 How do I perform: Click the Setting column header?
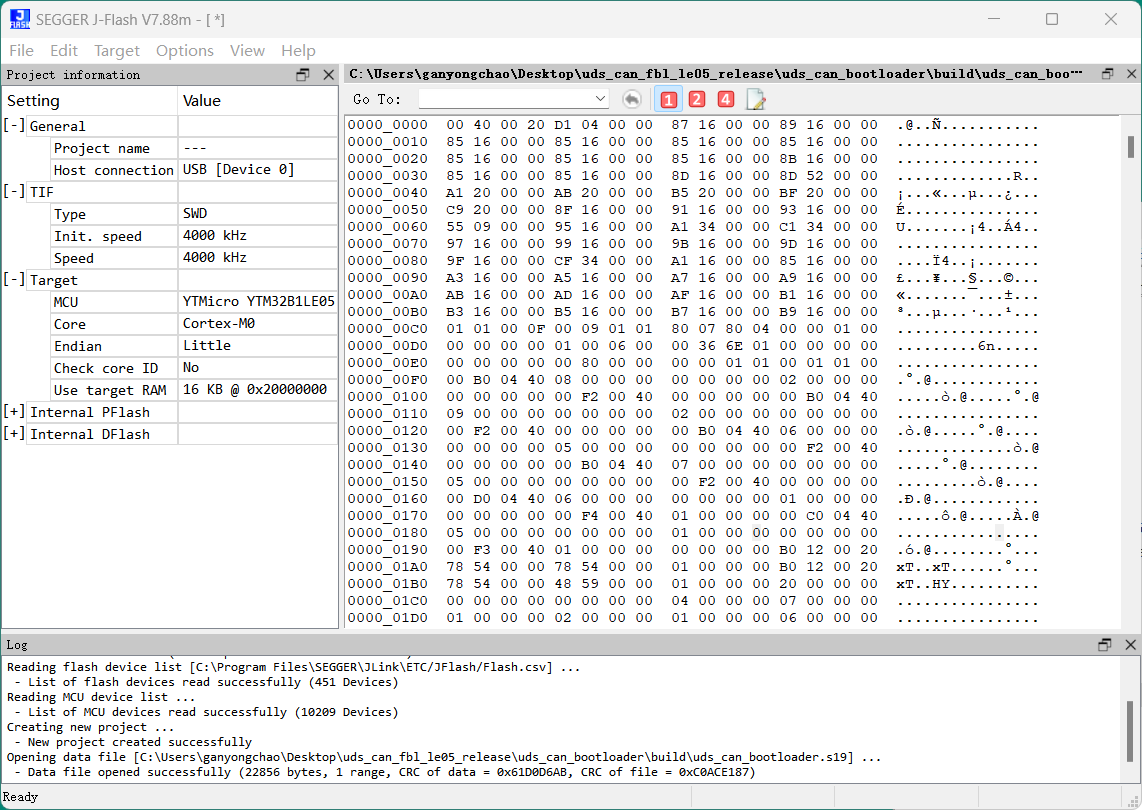90,101
